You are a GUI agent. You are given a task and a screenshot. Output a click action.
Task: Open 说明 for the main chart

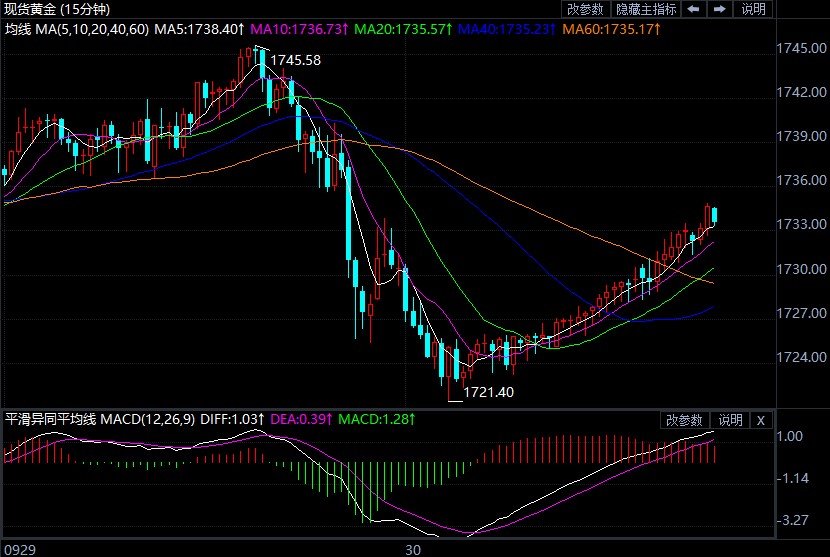point(753,9)
